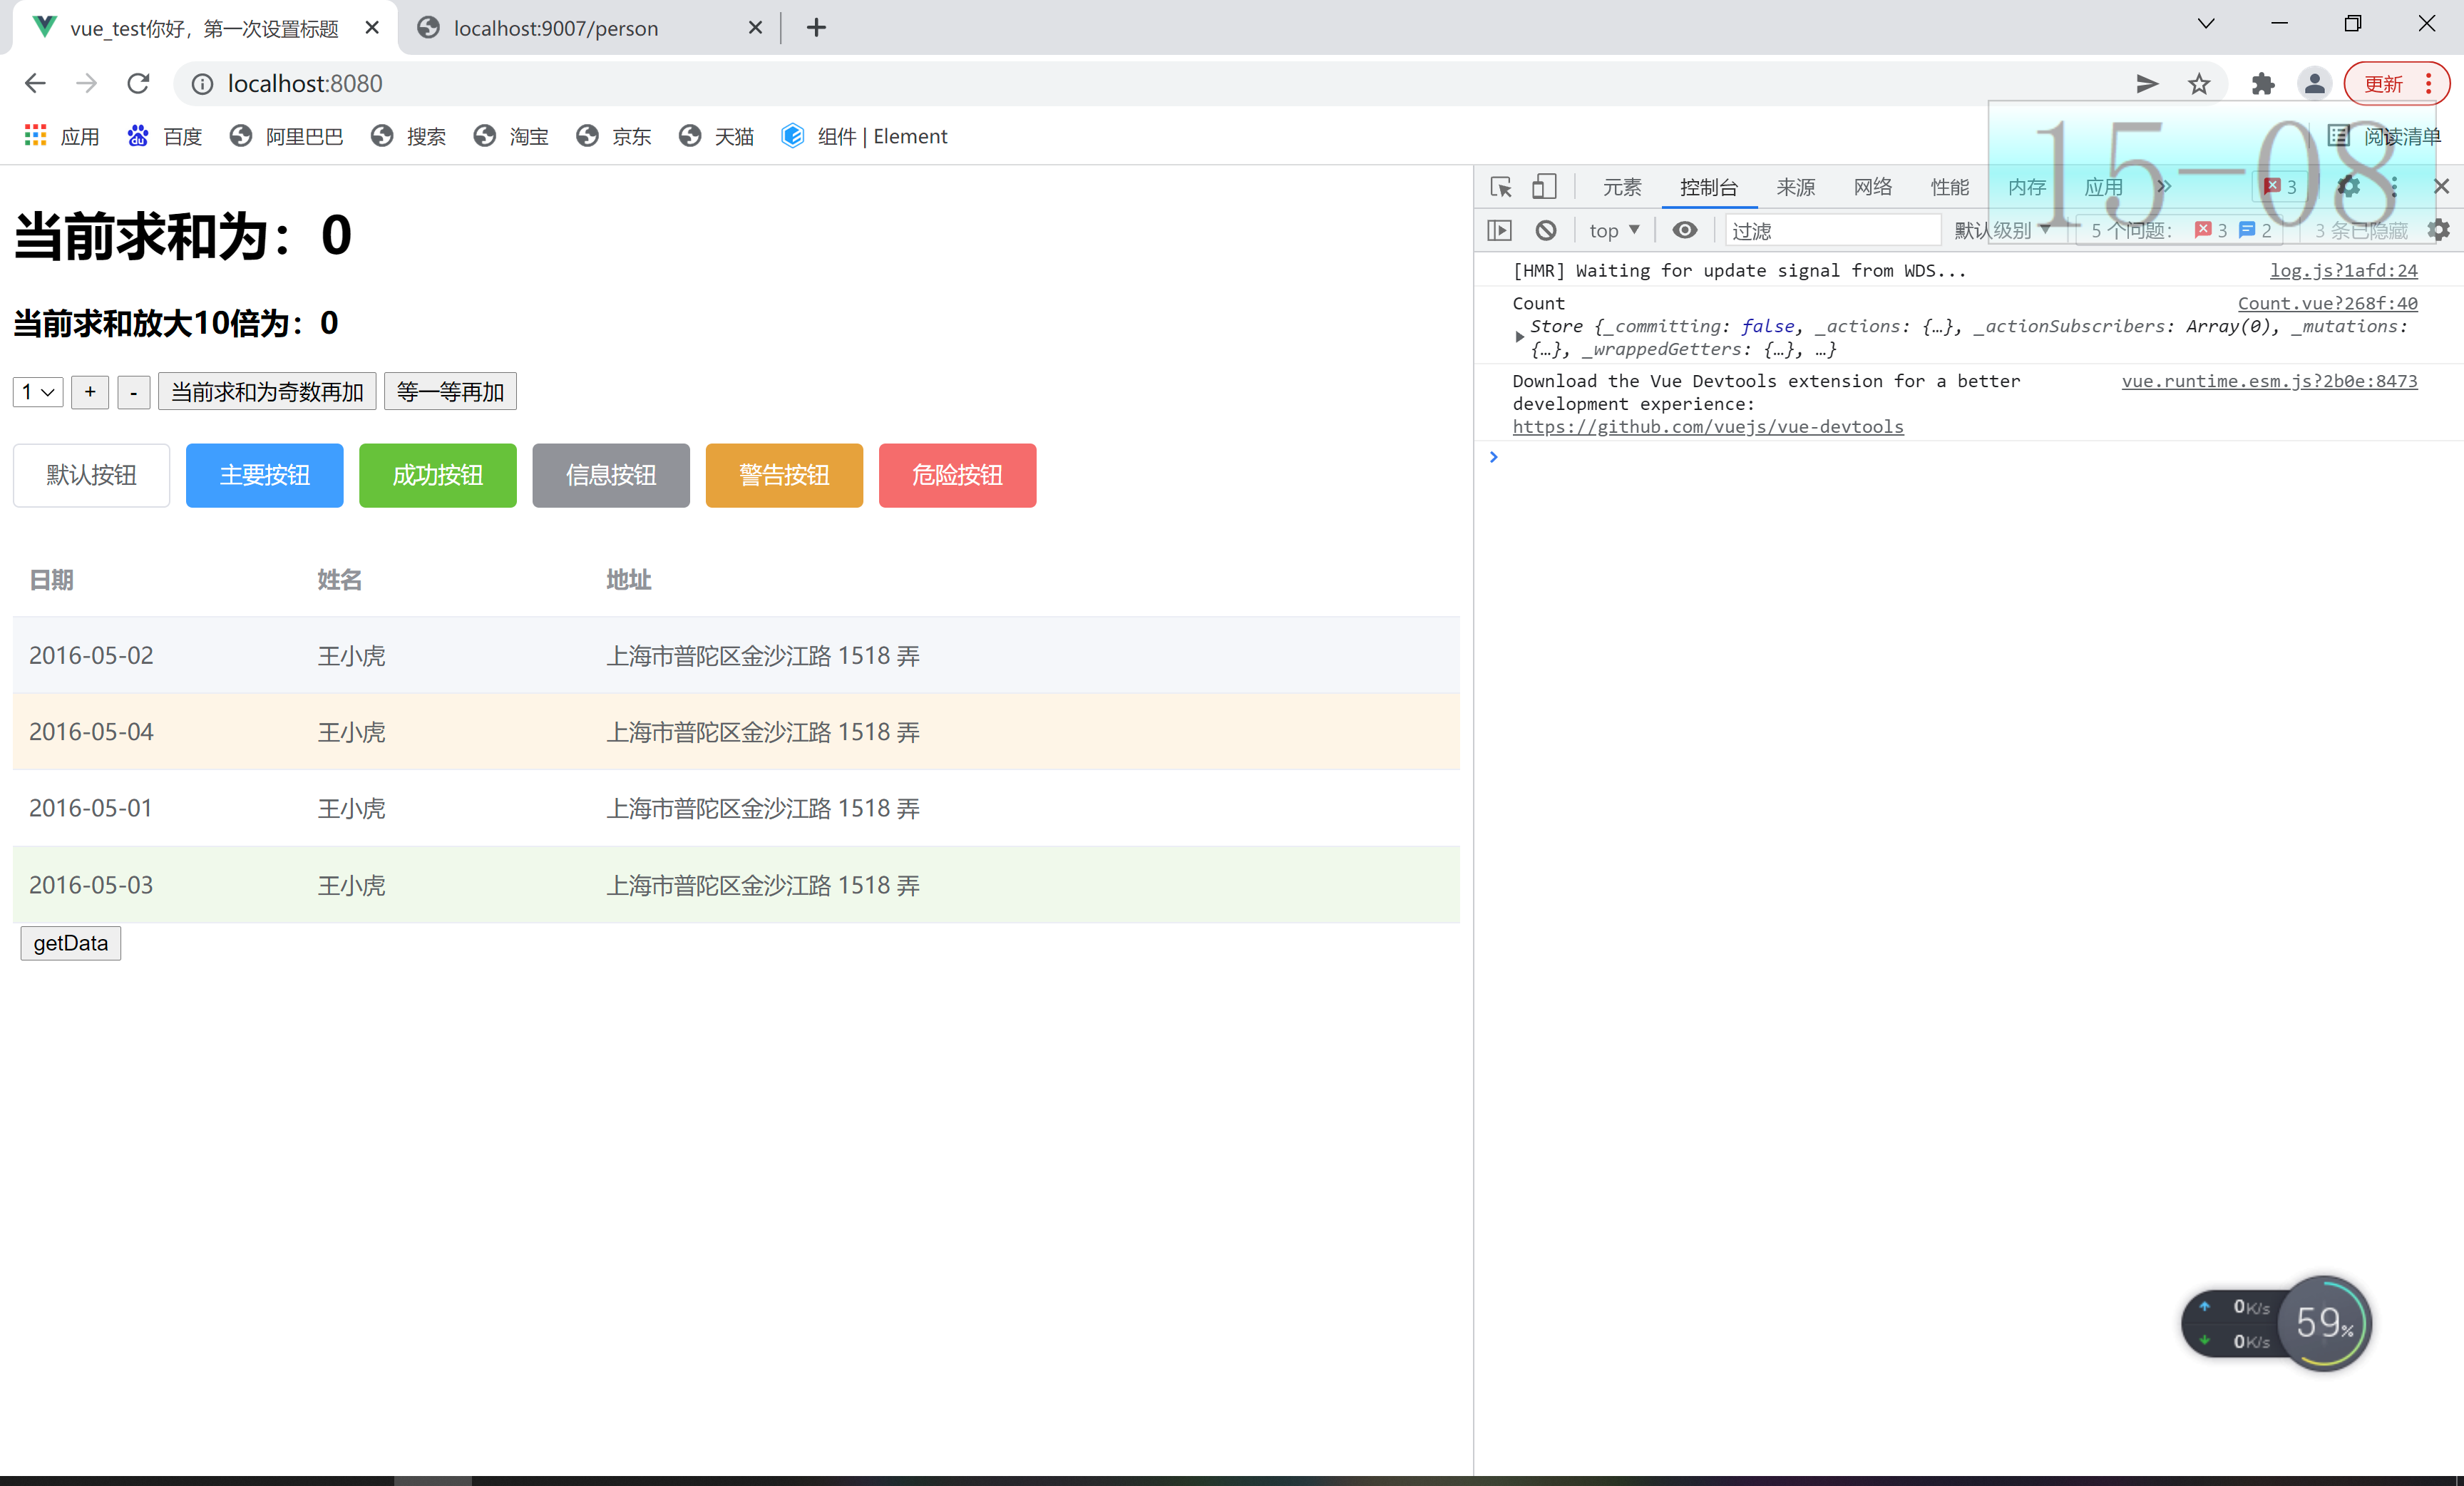
Task: Expand the logged Store object
Action: tap(1520, 337)
